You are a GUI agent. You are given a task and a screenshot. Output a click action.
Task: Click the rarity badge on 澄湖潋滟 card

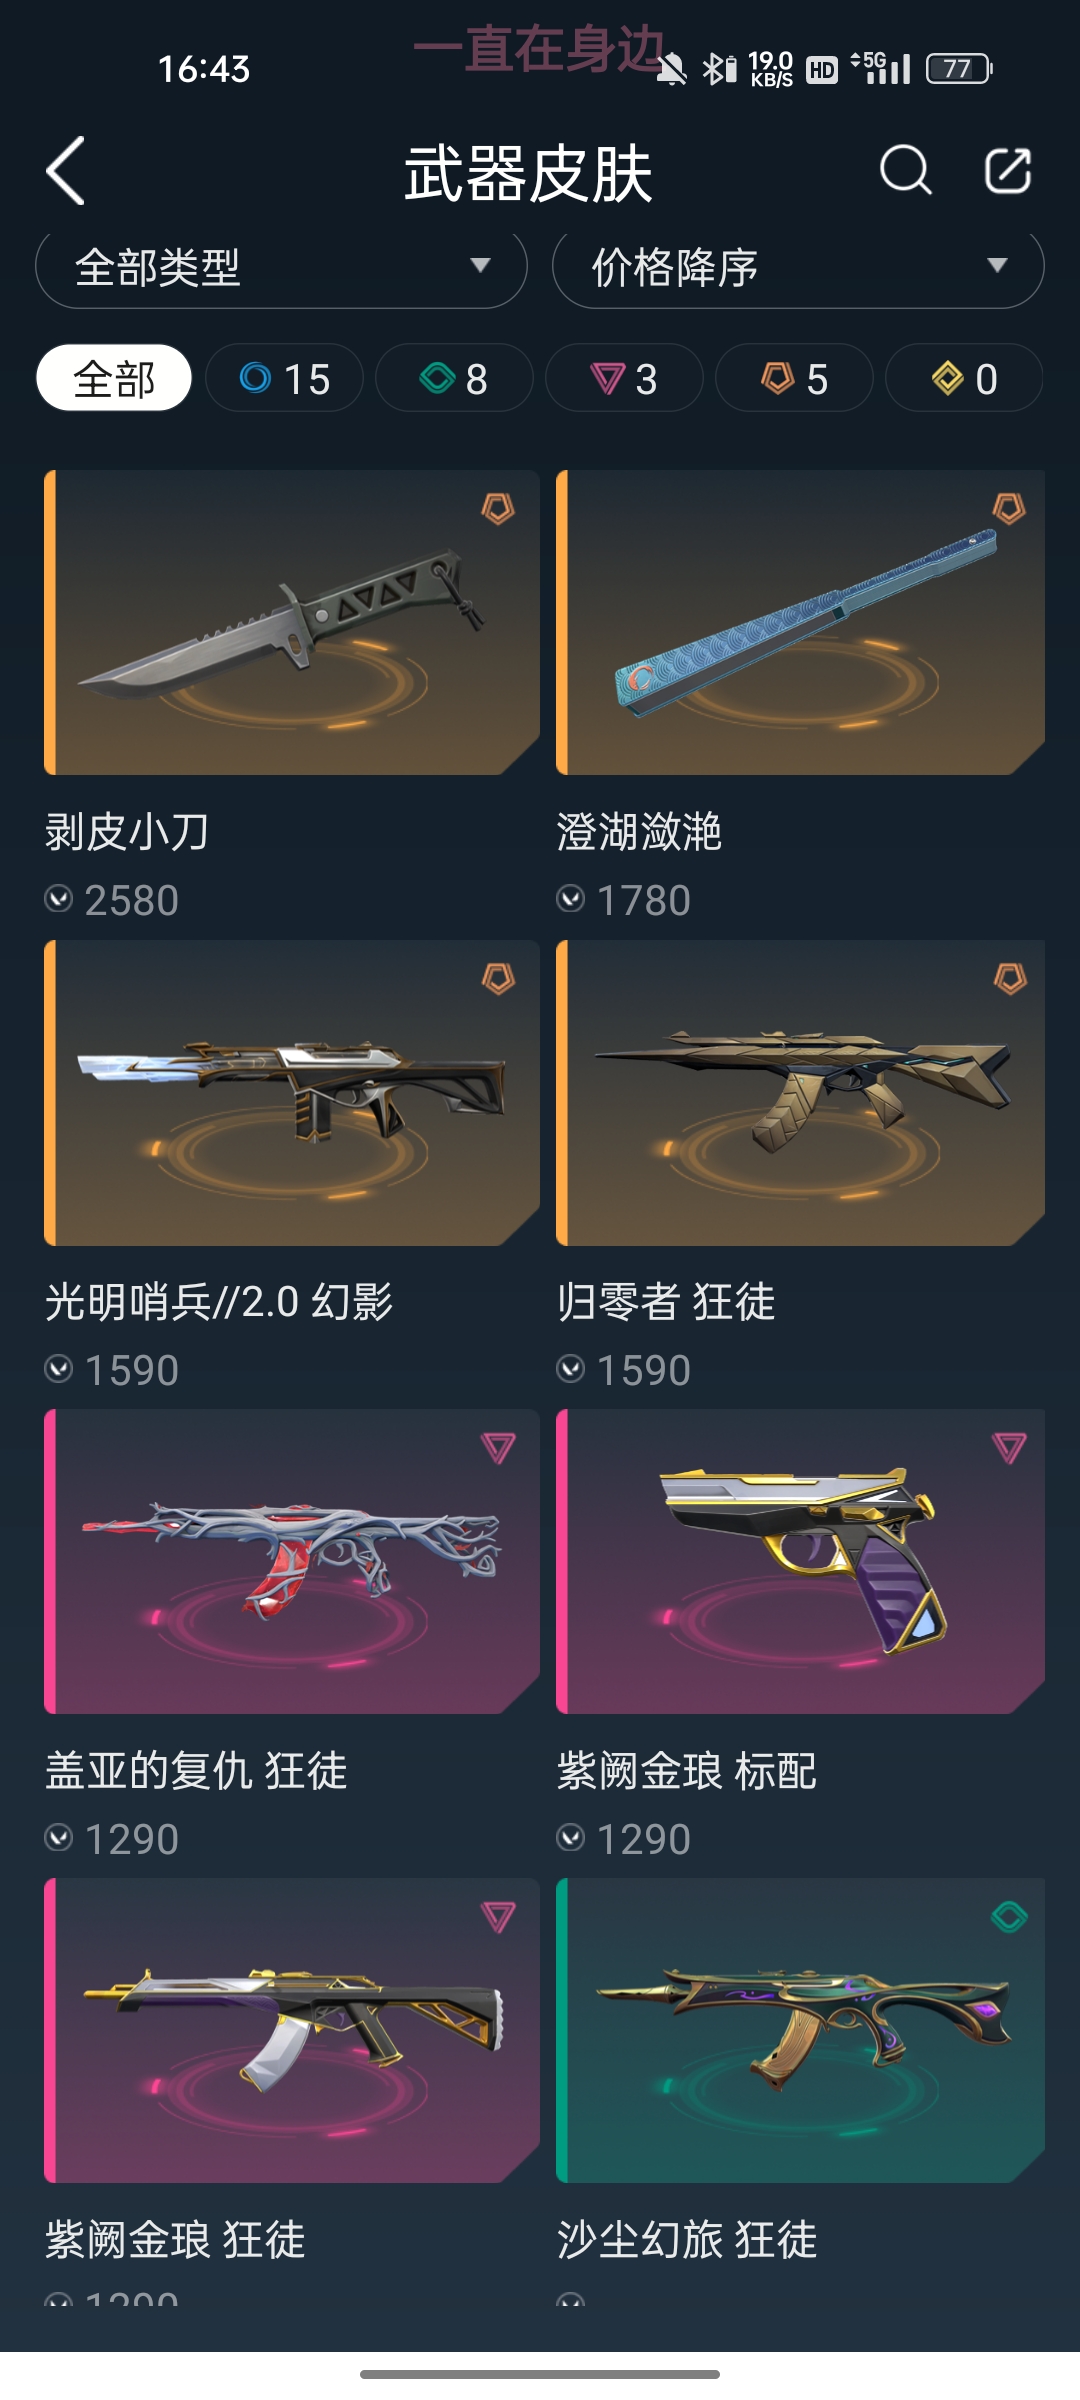tap(1009, 508)
